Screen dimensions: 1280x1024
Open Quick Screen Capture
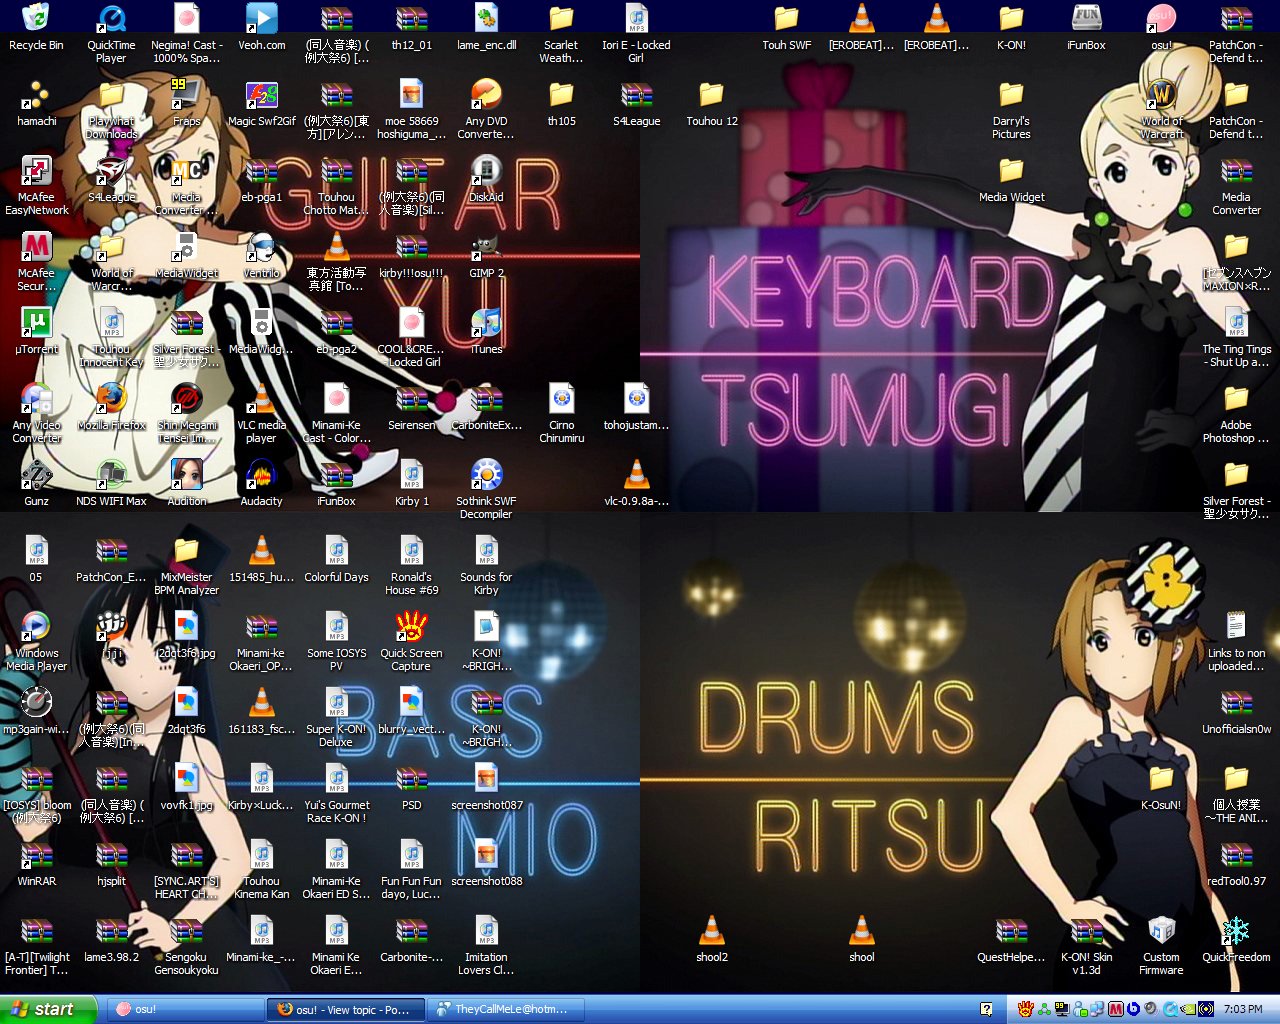tap(411, 642)
